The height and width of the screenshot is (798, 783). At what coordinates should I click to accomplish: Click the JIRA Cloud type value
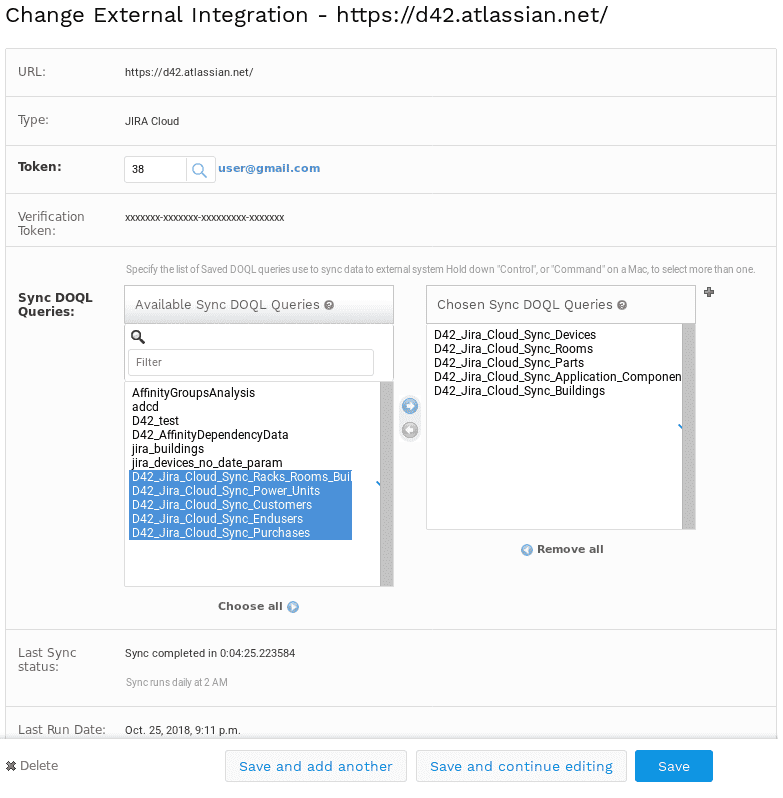152,122
